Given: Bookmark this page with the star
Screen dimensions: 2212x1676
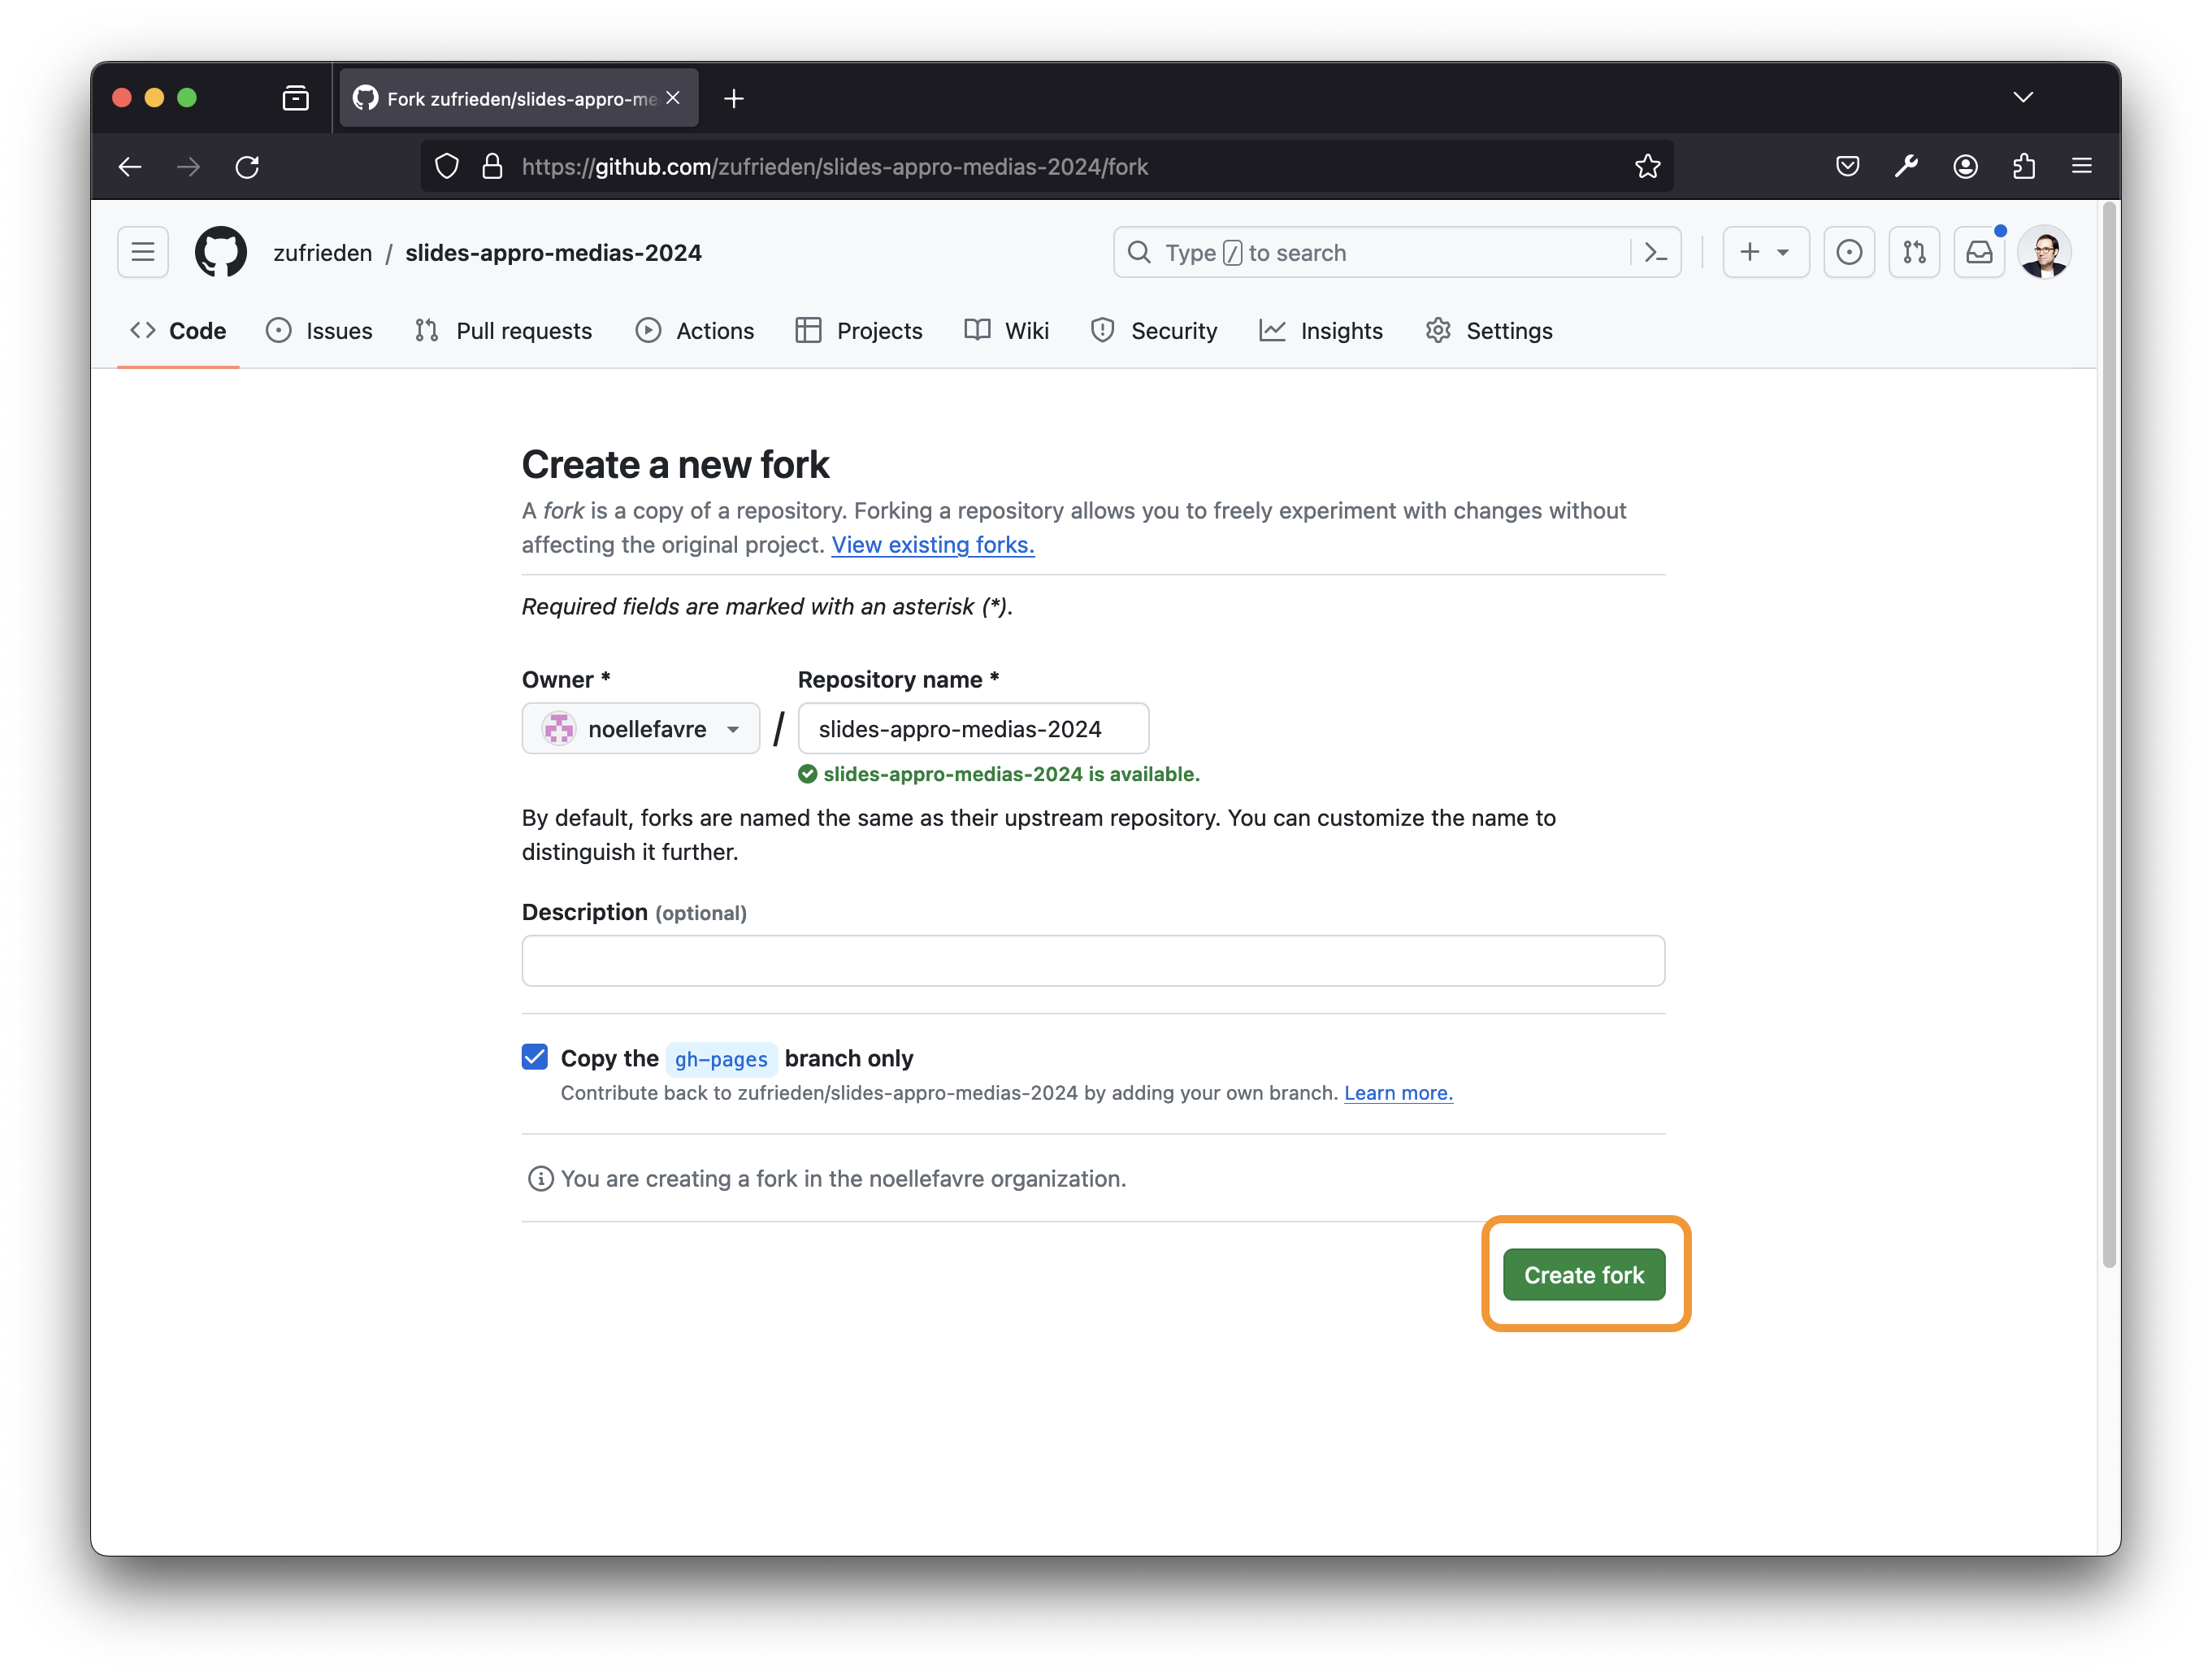Looking at the screenshot, I should tap(1647, 166).
